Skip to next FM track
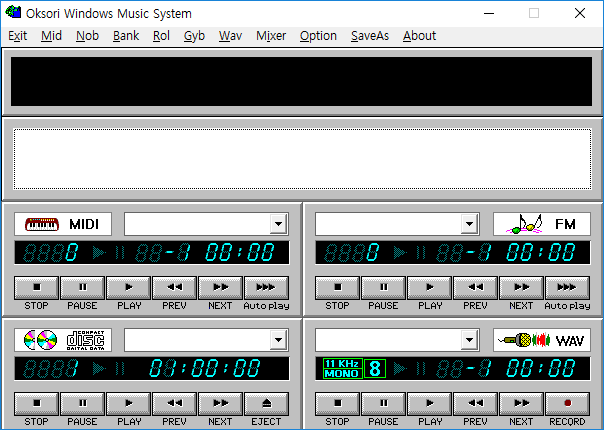The image size is (604, 430). [x=522, y=287]
